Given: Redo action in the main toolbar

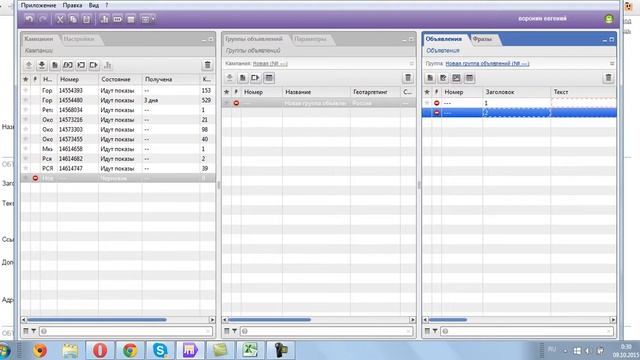Looking at the screenshot, I should click(42, 19).
